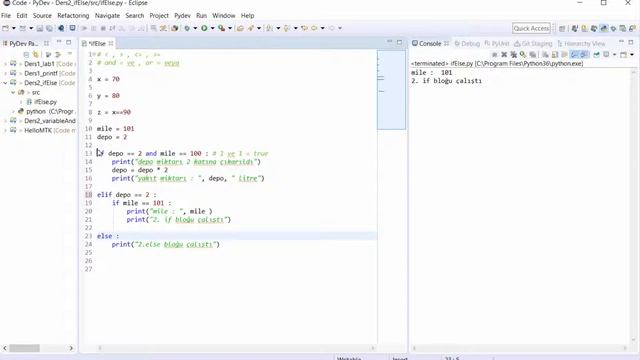Click the grey Terminate icon in Console toolbar
This screenshot has height=360, width=640.
(x=495, y=54)
